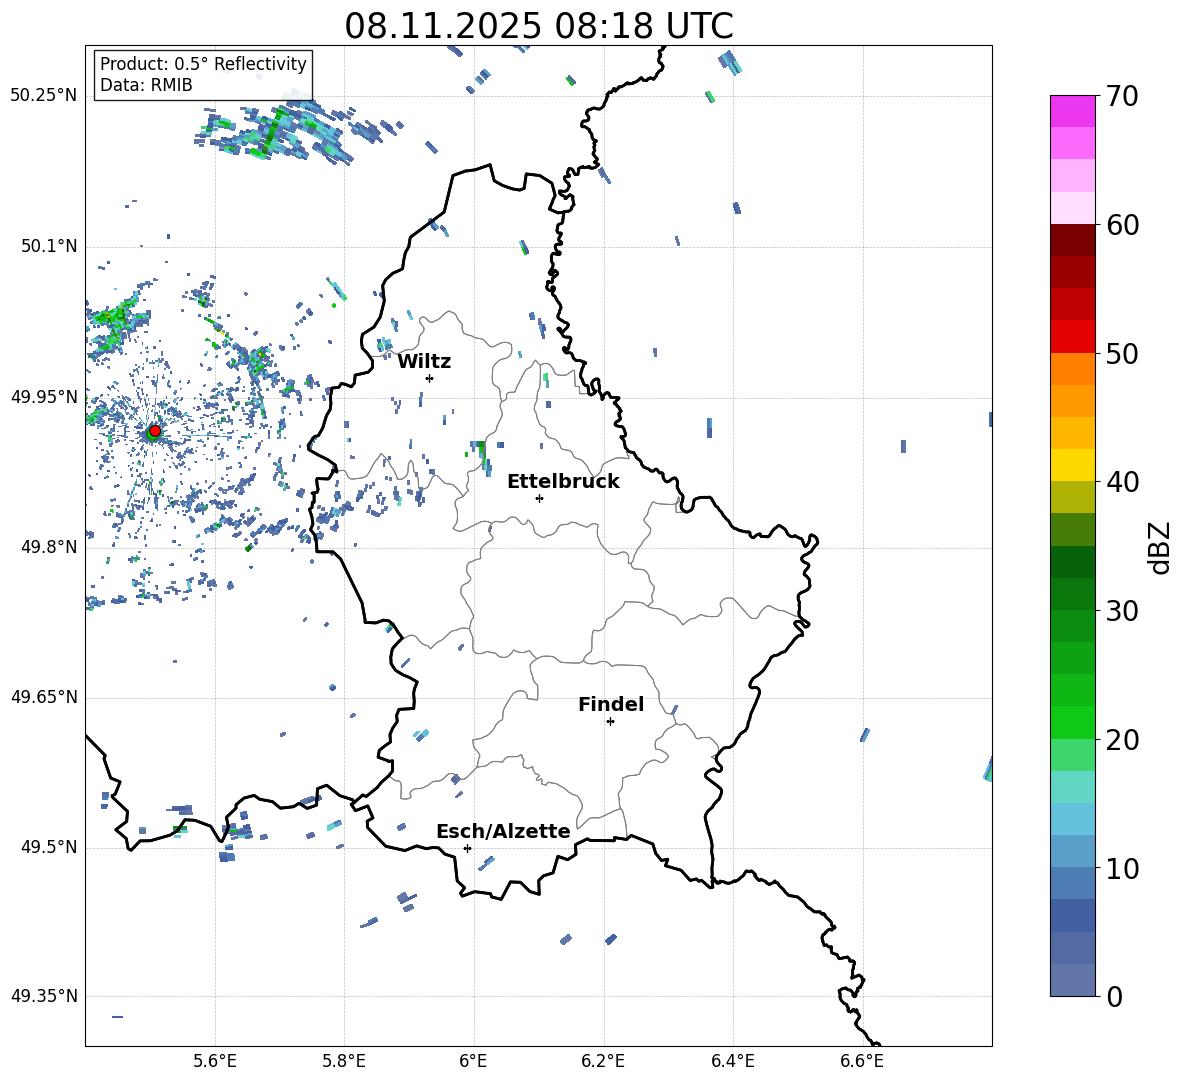Click the 70 colorbar tick label
Image resolution: width=1184 pixels, height=1081 pixels.
[1123, 96]
